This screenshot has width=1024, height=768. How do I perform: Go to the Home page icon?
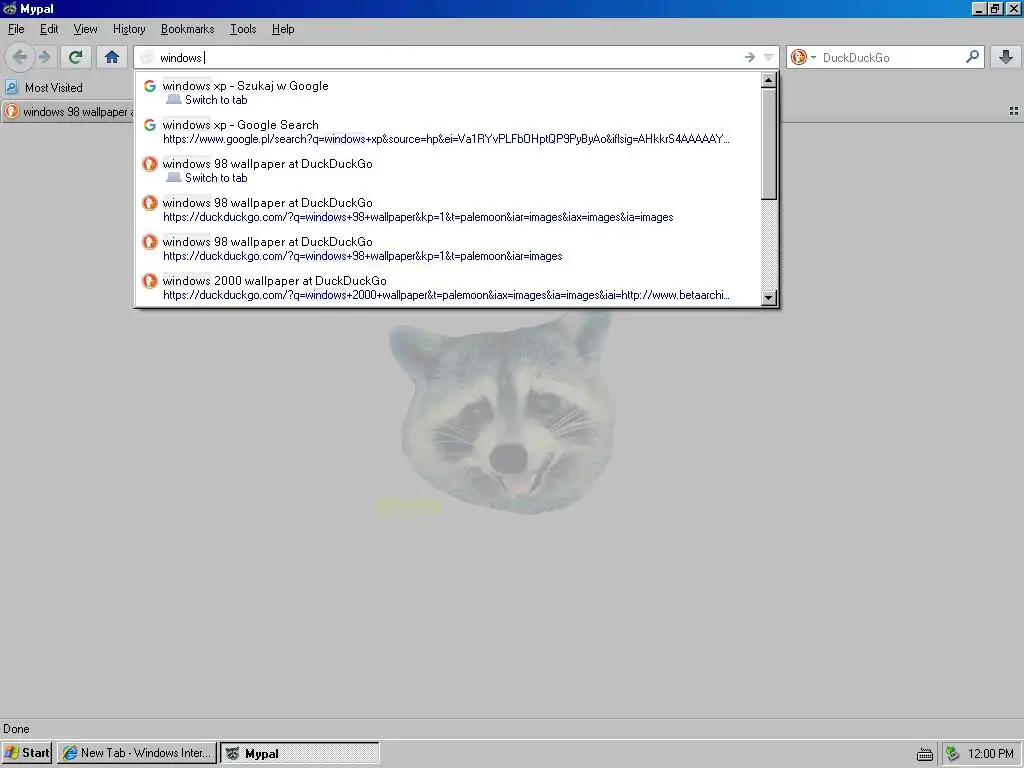tap(112, 57)
